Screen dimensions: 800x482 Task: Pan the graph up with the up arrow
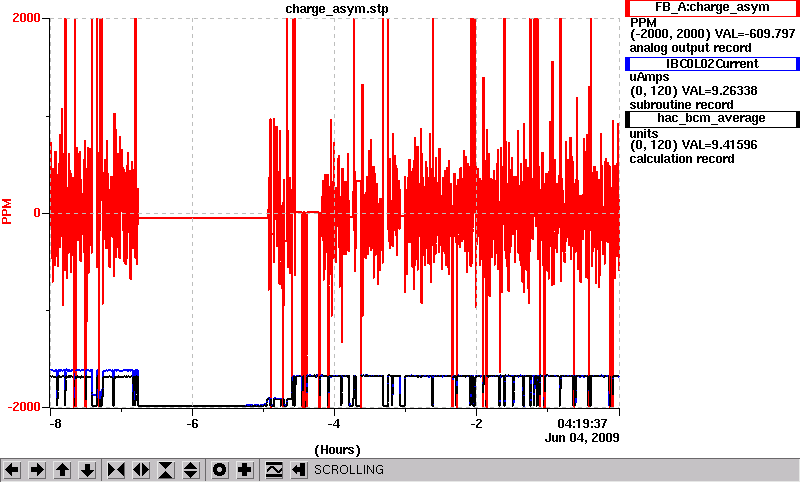point(63,469)
